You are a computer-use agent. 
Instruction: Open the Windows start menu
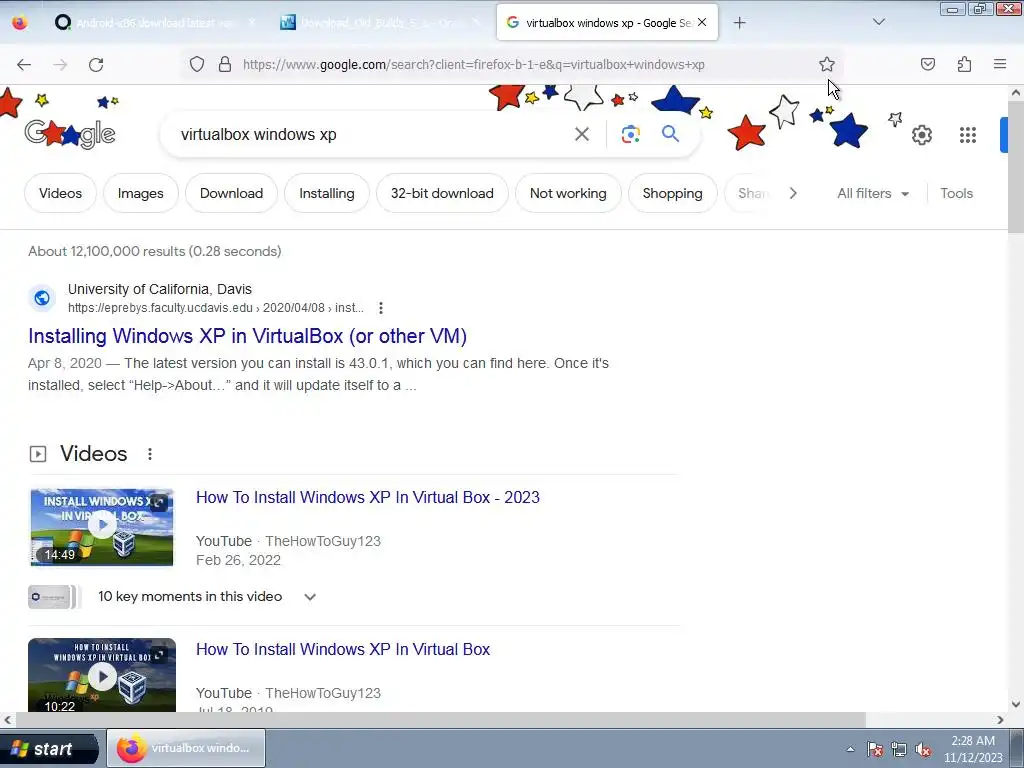[49, 748]
